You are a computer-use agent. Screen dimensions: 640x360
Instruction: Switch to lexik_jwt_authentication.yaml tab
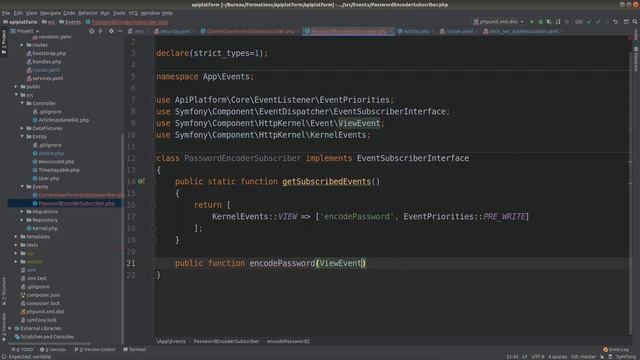coord(523,31)
